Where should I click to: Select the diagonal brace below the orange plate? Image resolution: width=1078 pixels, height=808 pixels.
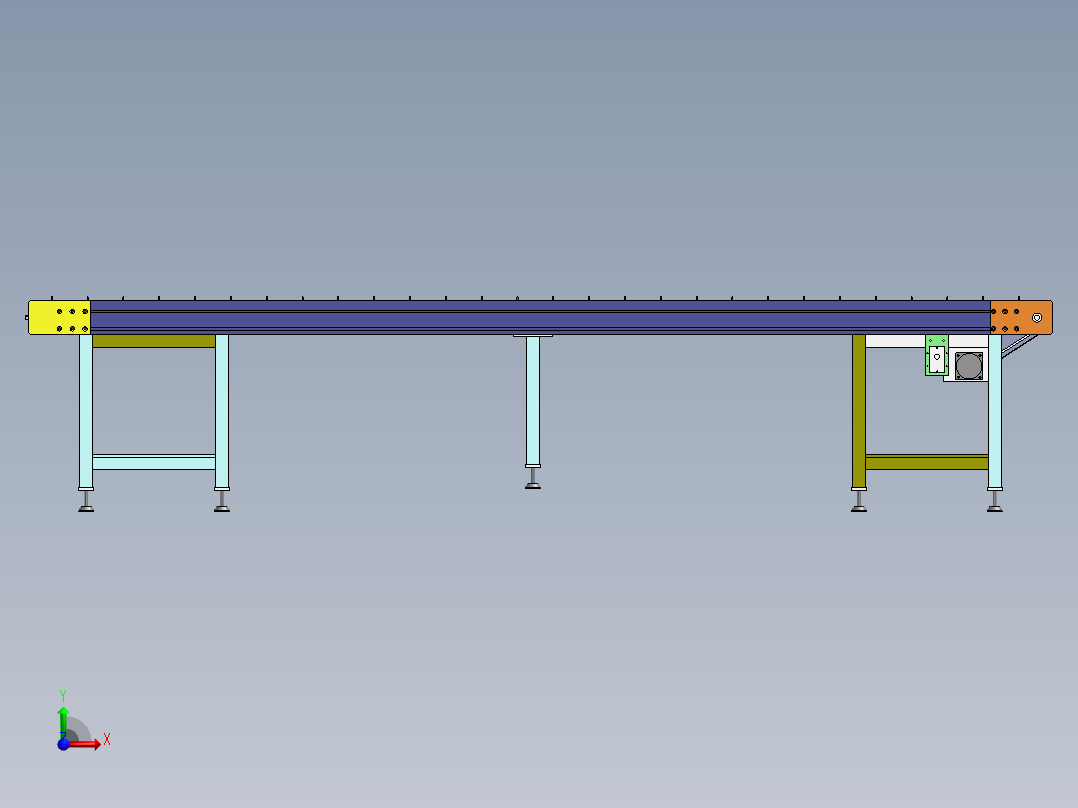point(1020,346)
